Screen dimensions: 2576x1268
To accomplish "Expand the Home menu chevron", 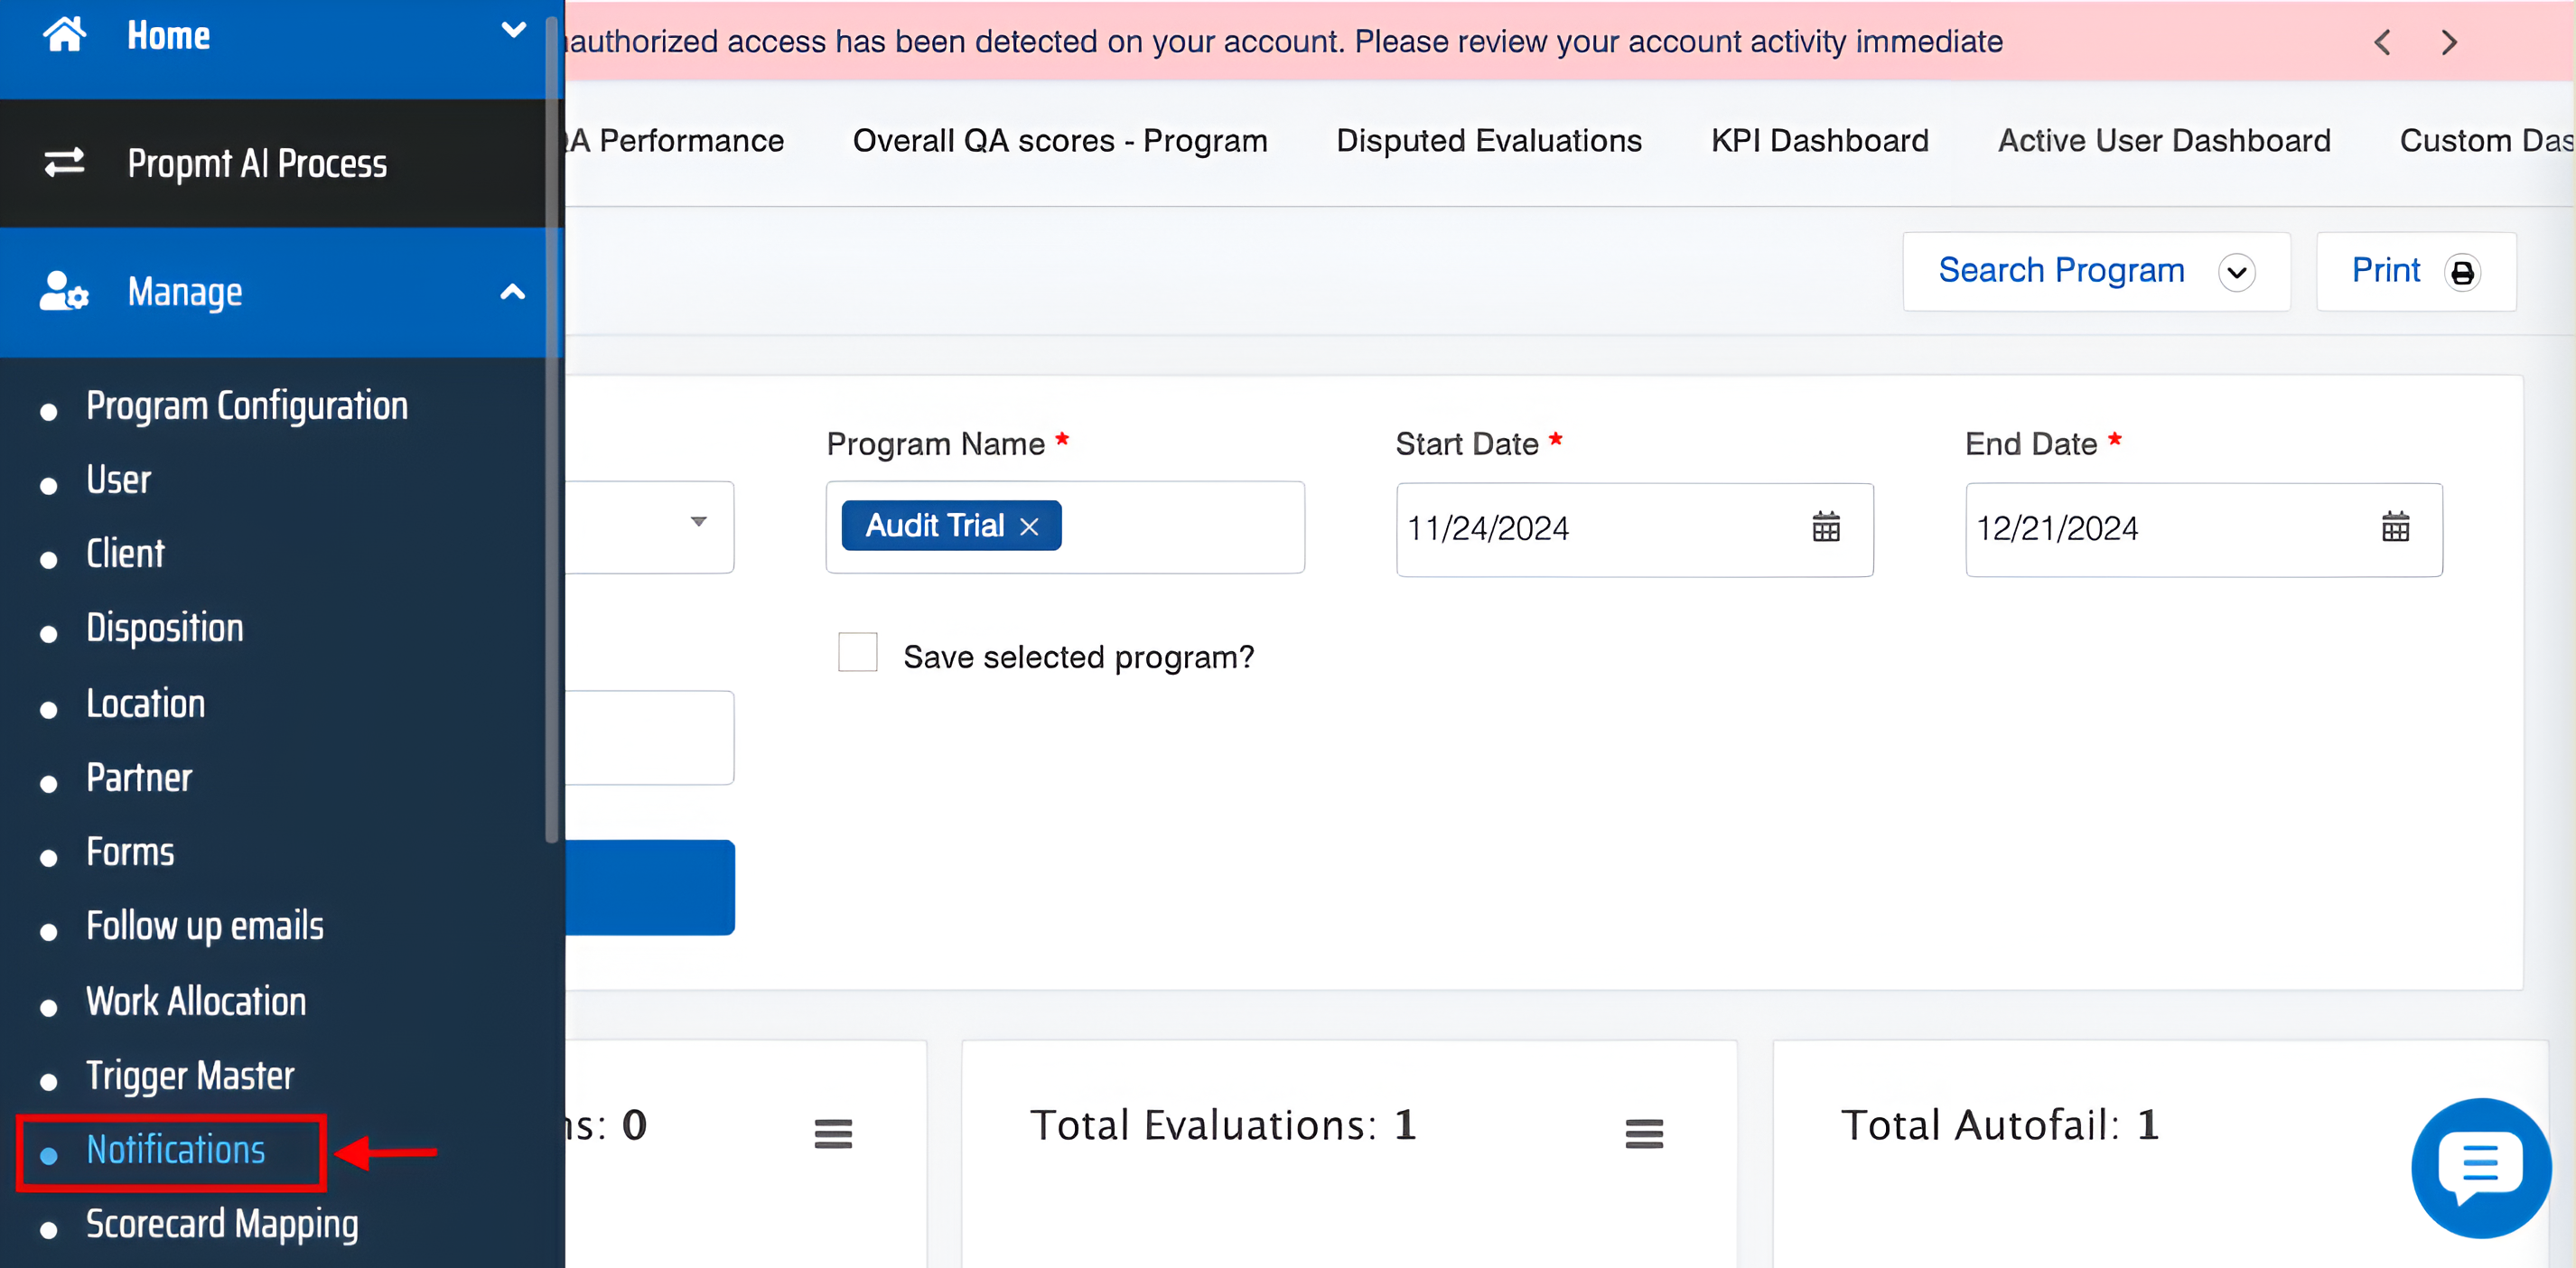I will pos(513,30).
